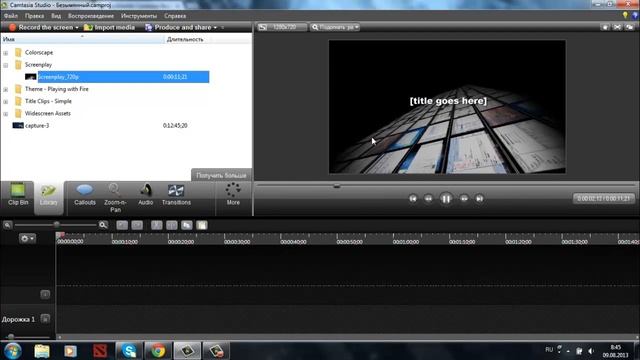
Task: Open the Правка menu
Action: point(34,16)
